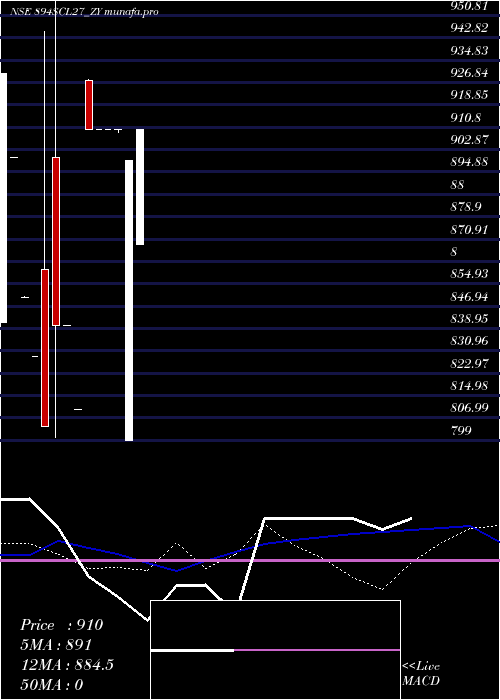Click the short red candle near 926.84
Image resolution: width=500 pixels, height=700 pixels.
click(89, 105)
